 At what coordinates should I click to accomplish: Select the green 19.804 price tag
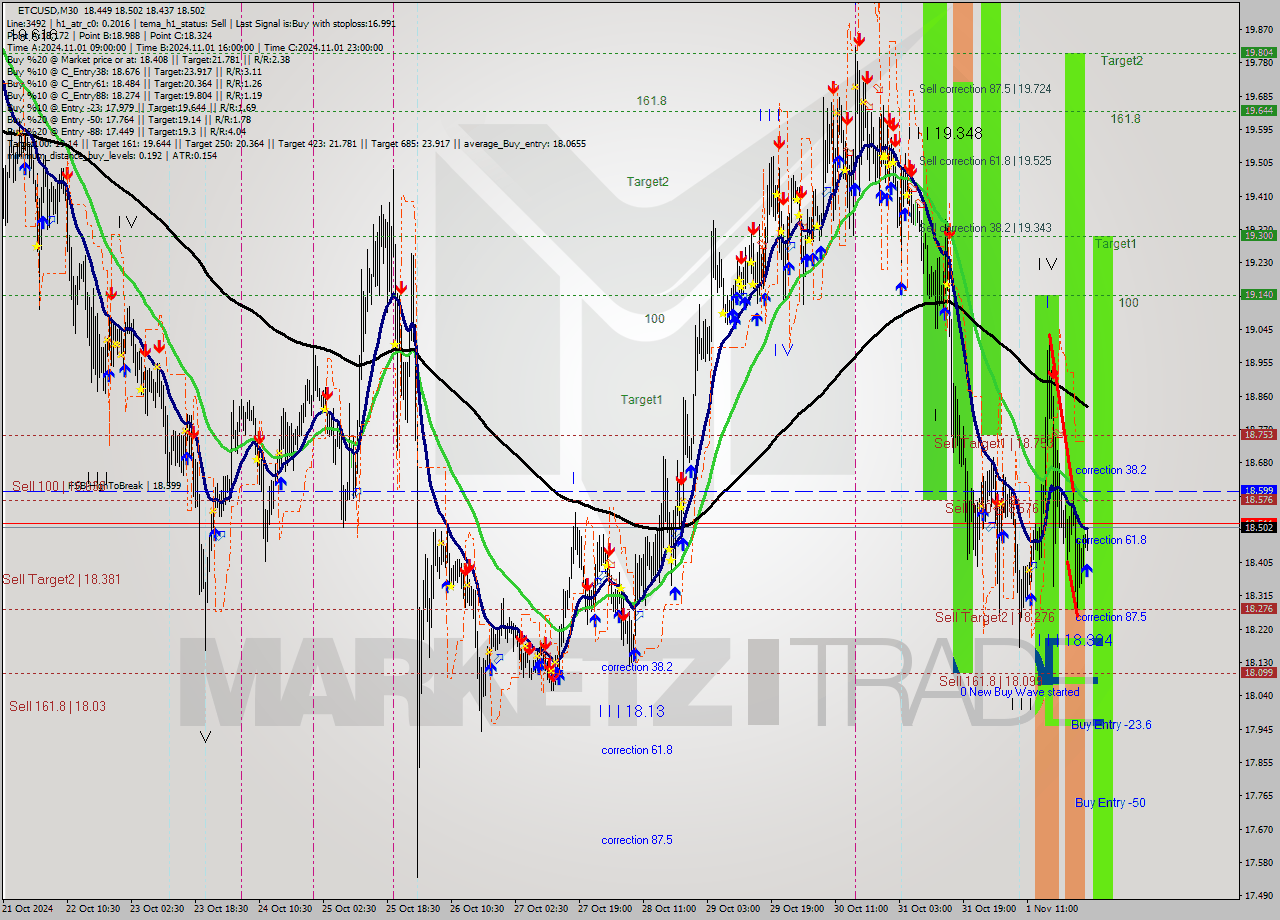coord(1258,53)
